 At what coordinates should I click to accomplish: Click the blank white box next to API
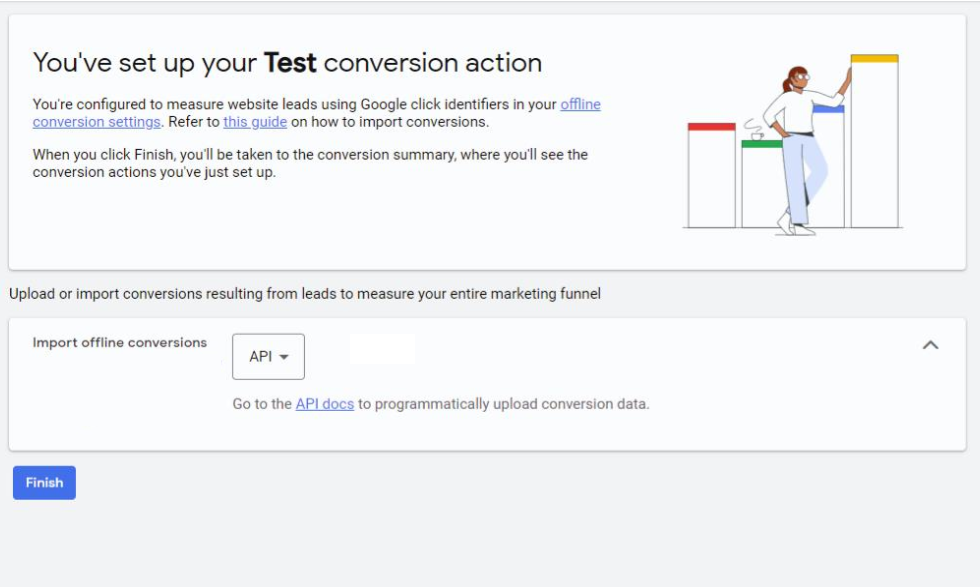[x=382, y=350]
